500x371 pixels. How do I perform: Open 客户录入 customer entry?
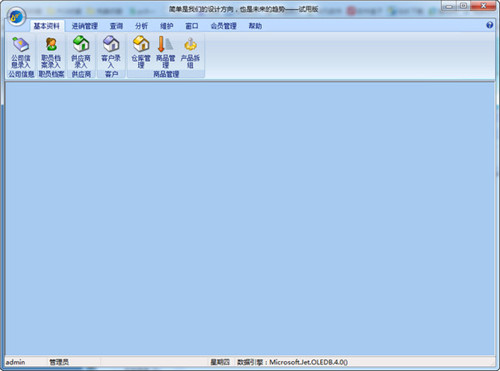pos(111,52)
